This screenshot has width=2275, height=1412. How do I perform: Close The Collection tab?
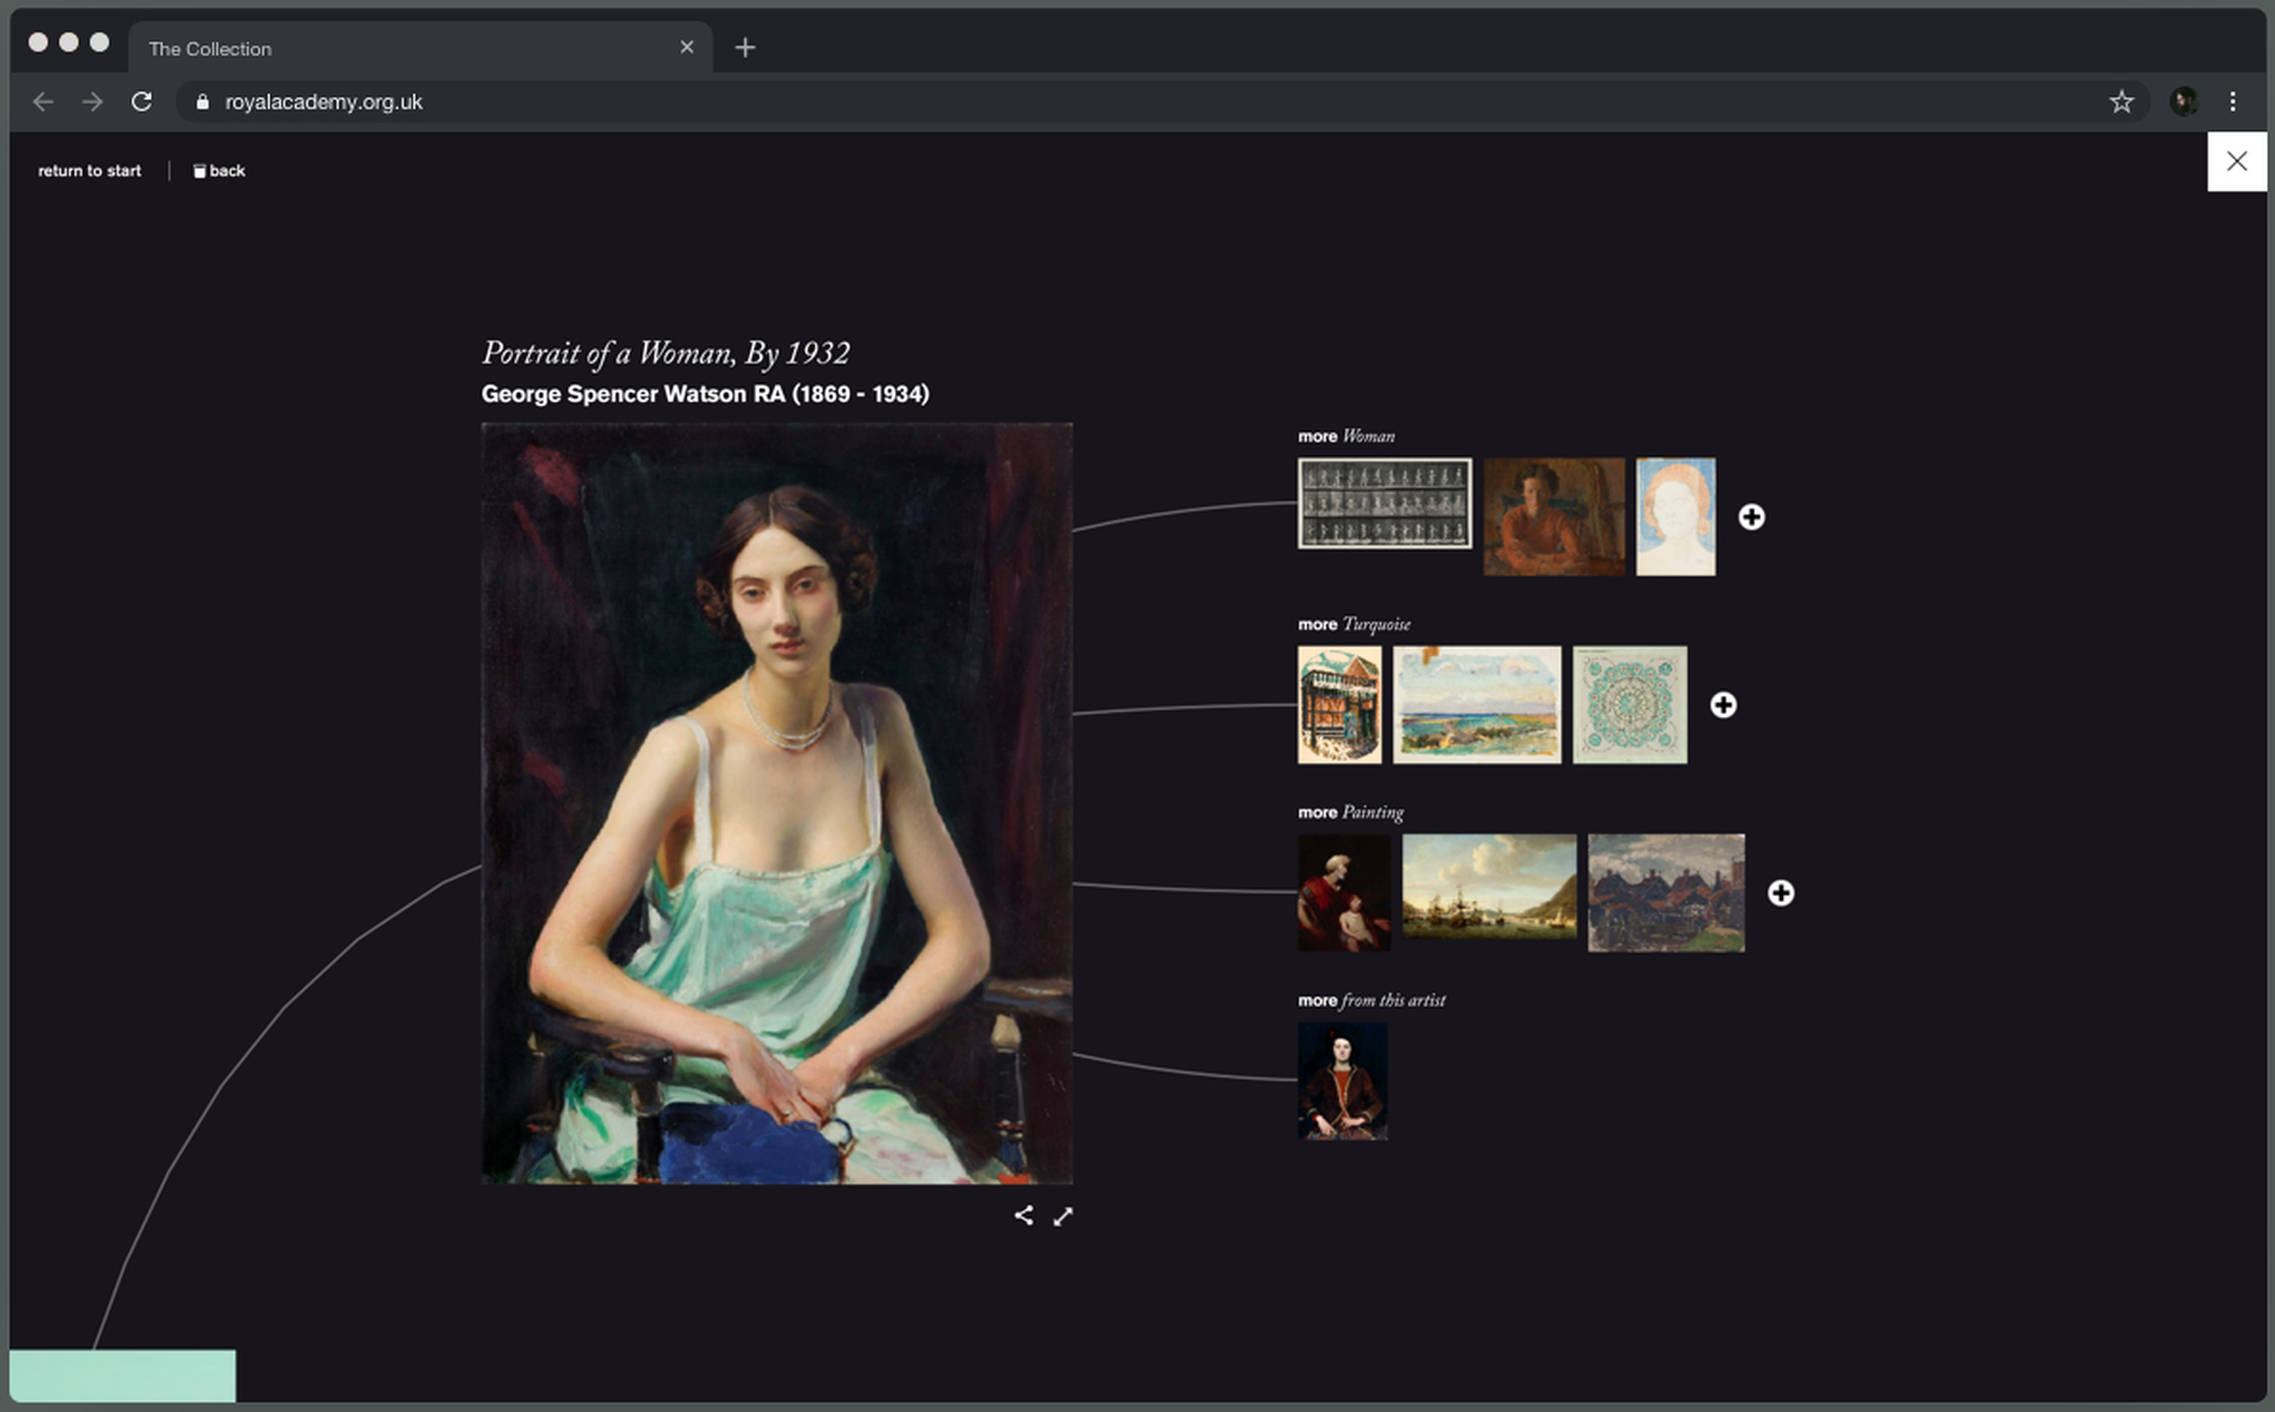687,47
